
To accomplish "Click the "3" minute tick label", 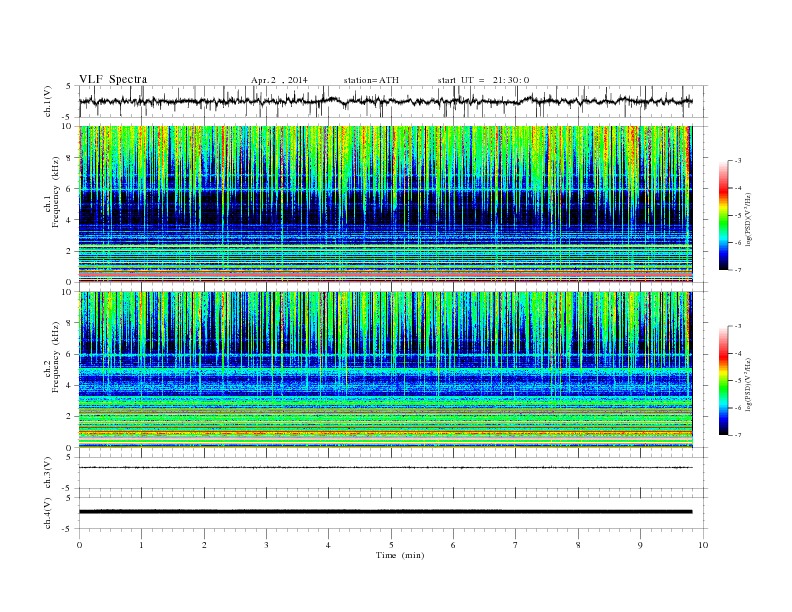I will tap(267, 545).
